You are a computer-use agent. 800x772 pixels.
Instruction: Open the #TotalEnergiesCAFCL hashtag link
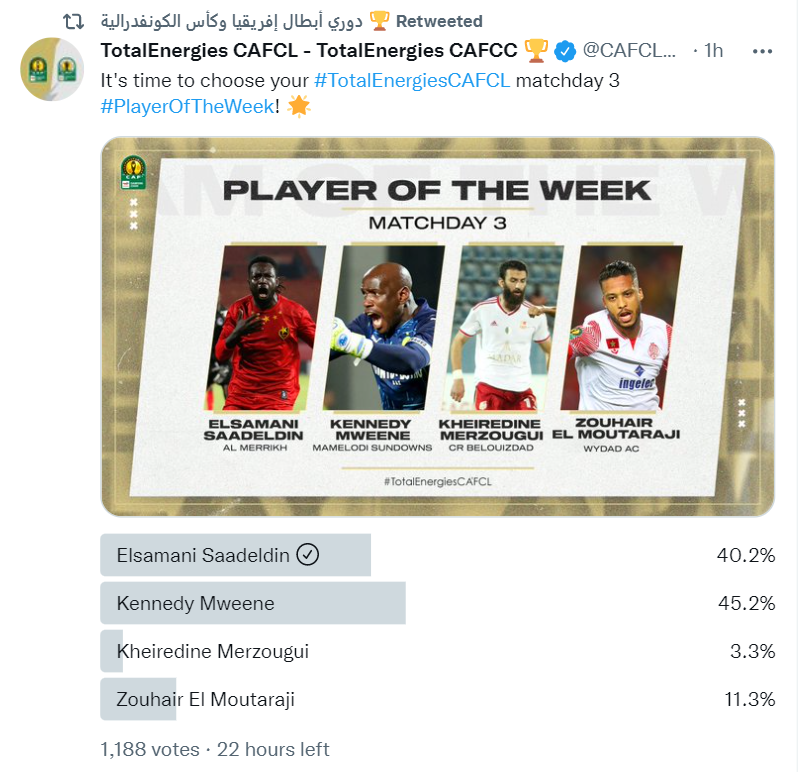point(412,81)
